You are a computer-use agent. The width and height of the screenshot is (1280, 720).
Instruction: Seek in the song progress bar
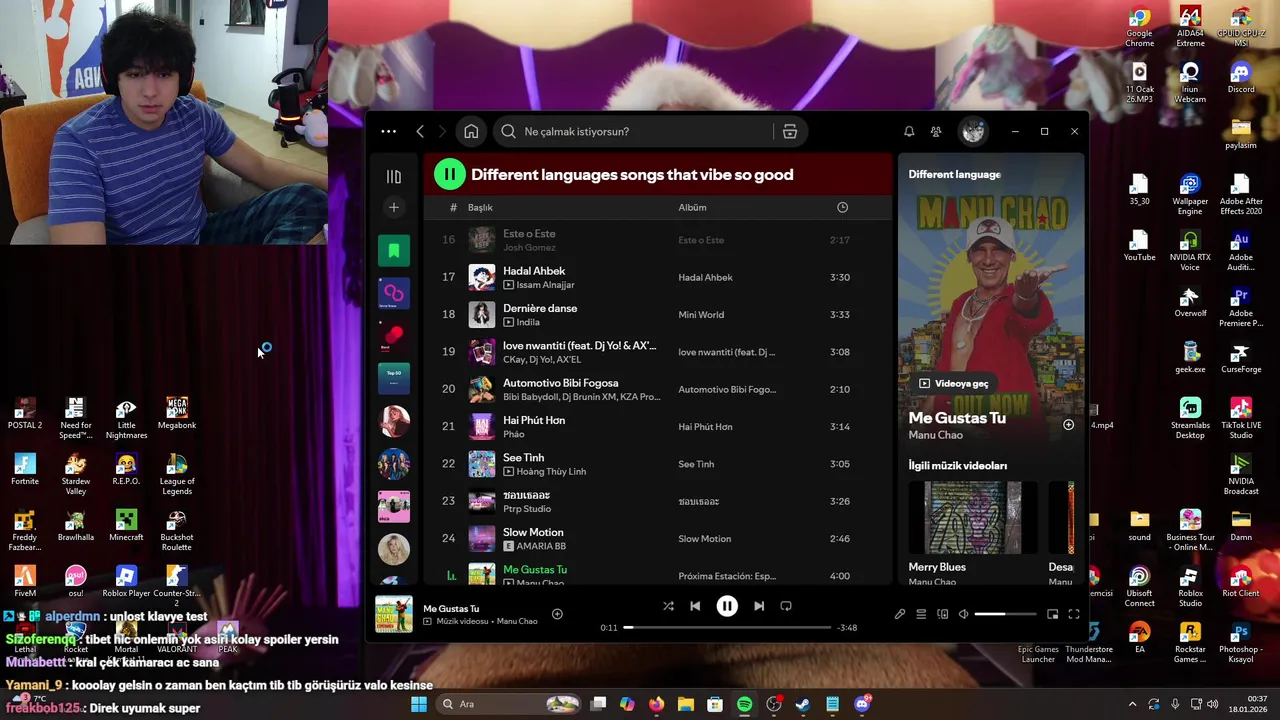728,627
